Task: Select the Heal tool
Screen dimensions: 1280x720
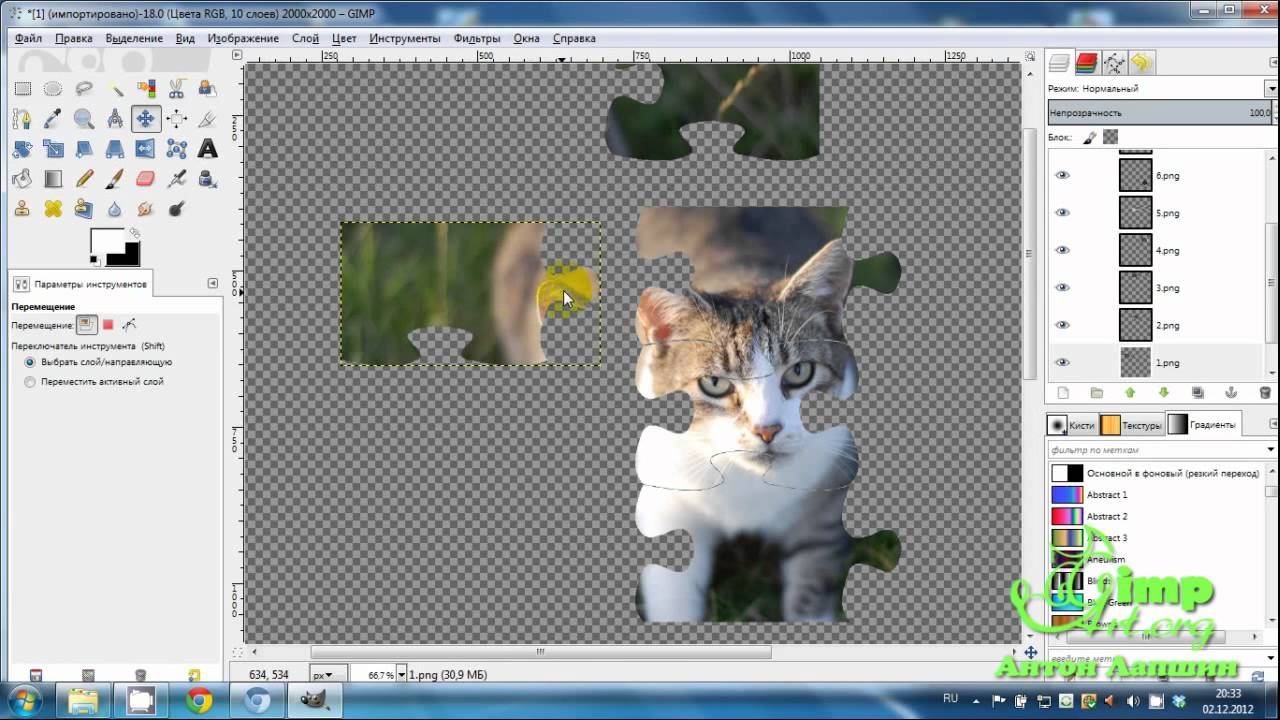Action: click(53, 209)
